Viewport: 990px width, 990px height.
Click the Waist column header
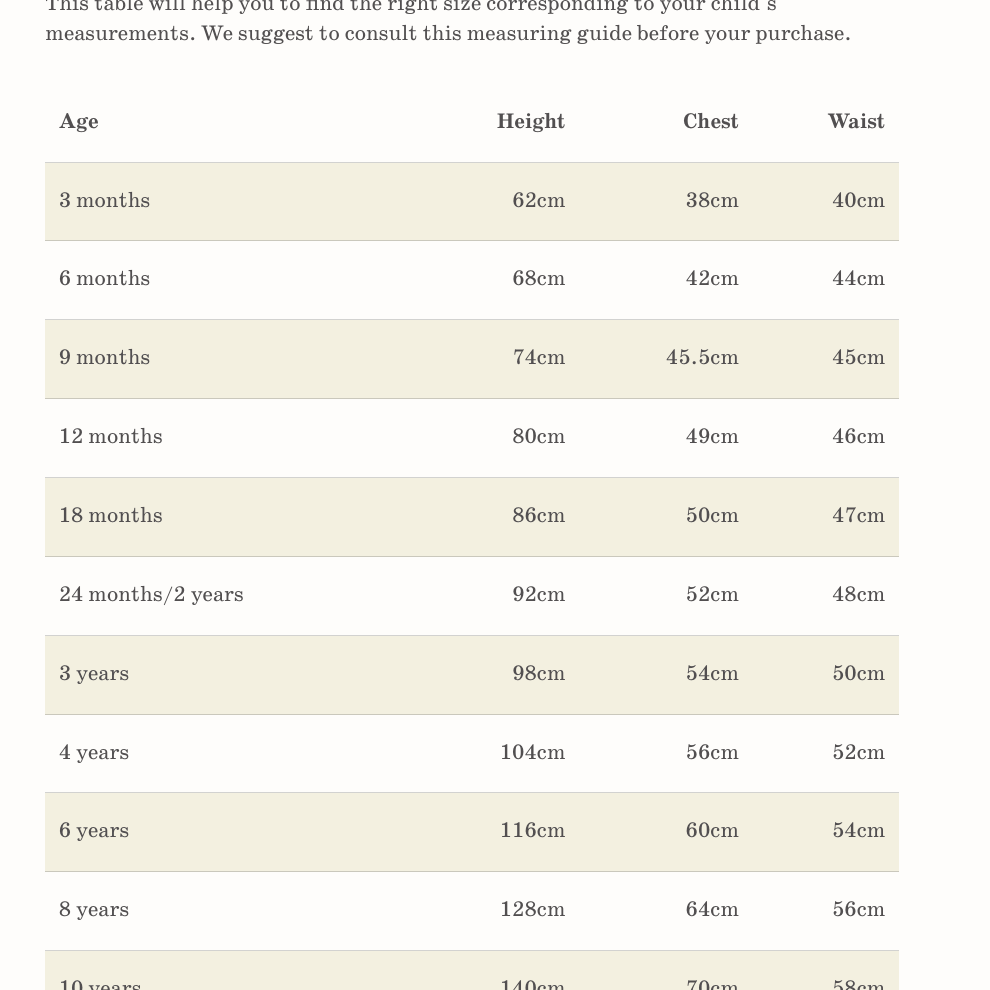[x=855, y=121]
